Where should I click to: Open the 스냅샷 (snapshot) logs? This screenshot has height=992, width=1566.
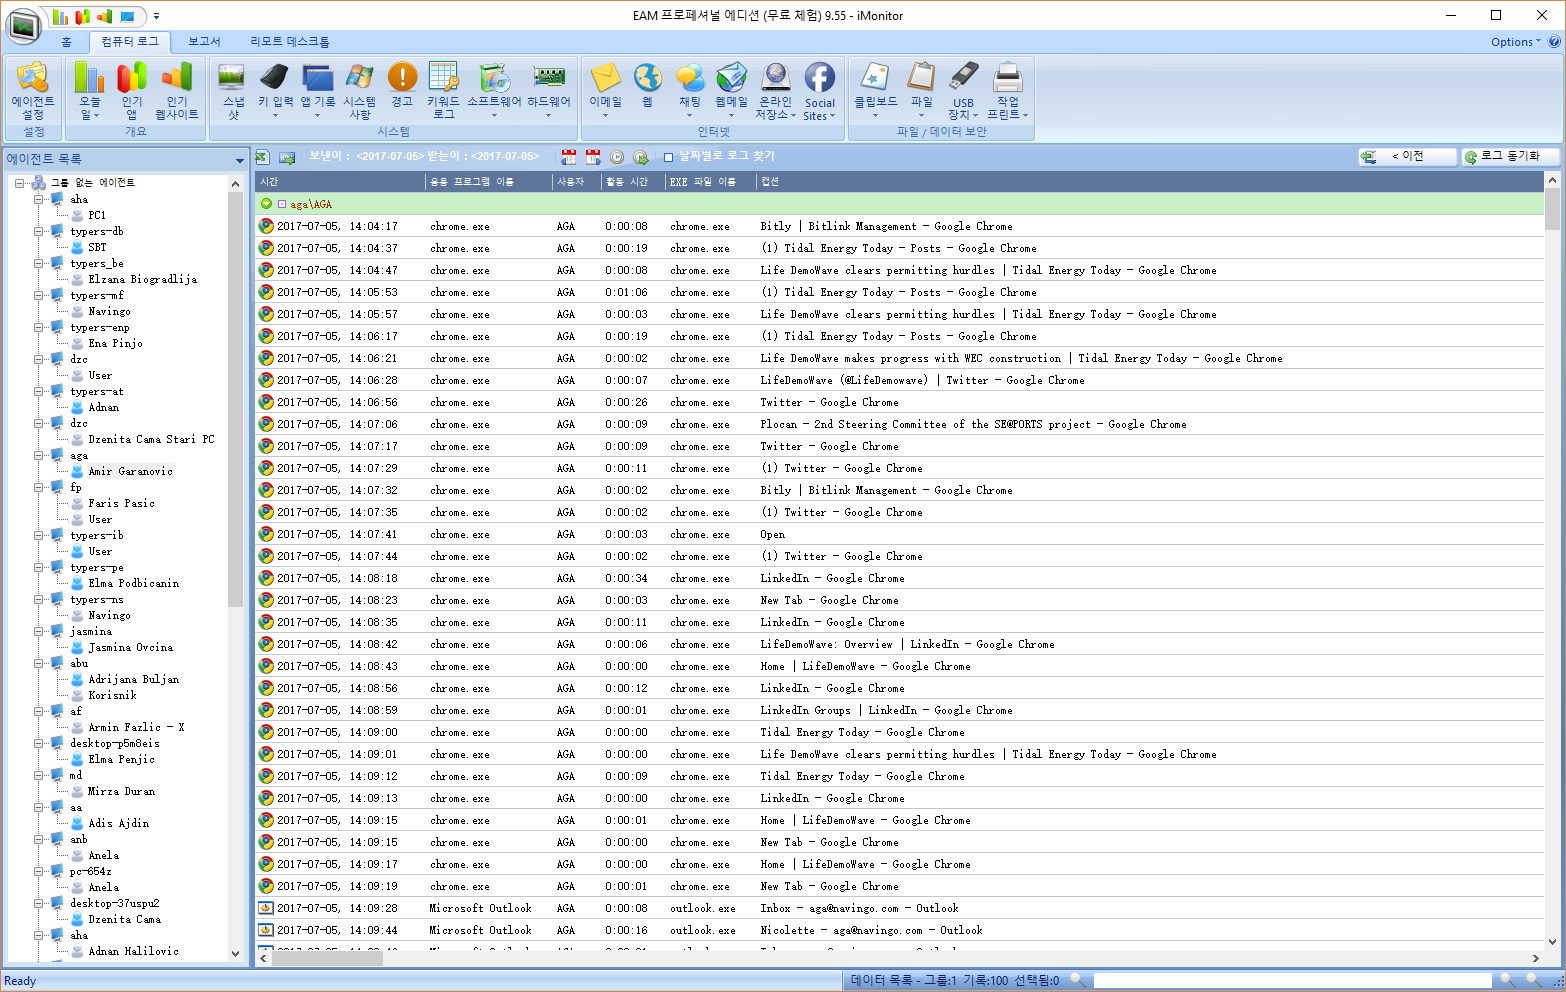pyautogui.click(x=233, y=90)
